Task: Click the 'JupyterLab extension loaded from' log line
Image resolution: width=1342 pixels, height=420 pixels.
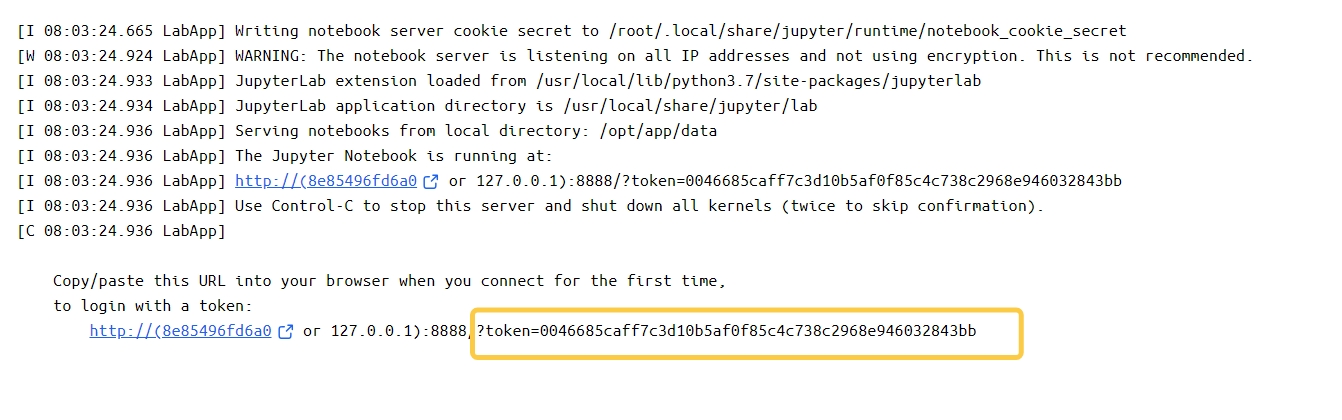Action: (608, 81)
